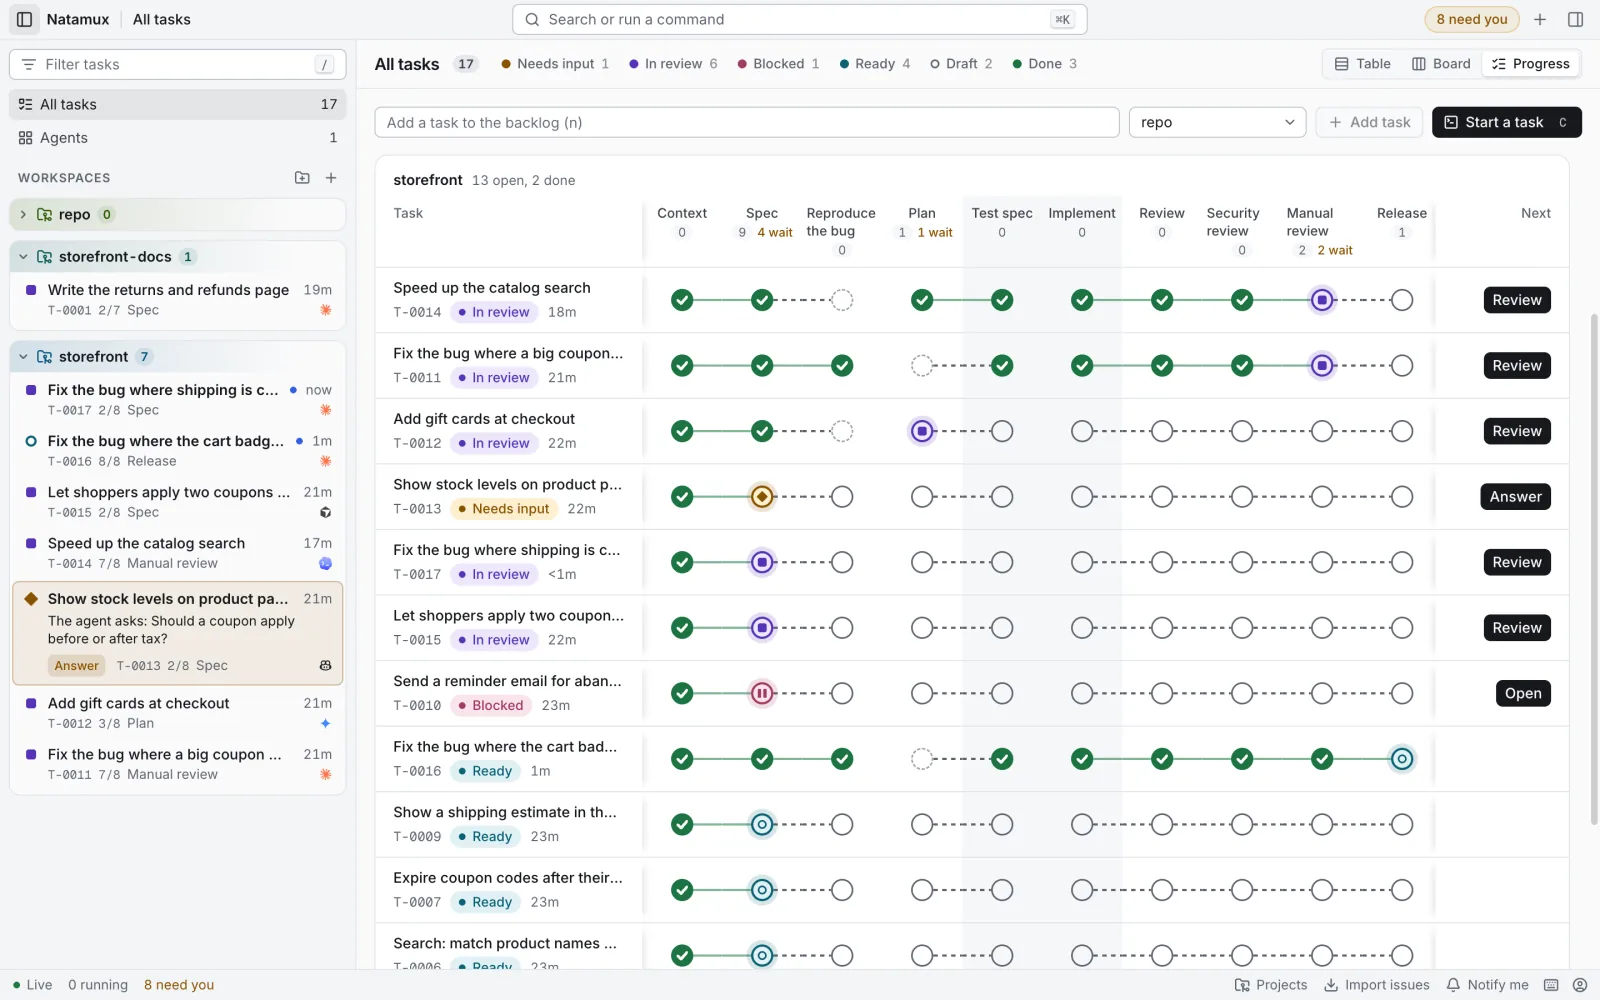Screen dimensions: 1600x1000
Task: Click the Add a task to backlog field
Action: coord(747,122)
